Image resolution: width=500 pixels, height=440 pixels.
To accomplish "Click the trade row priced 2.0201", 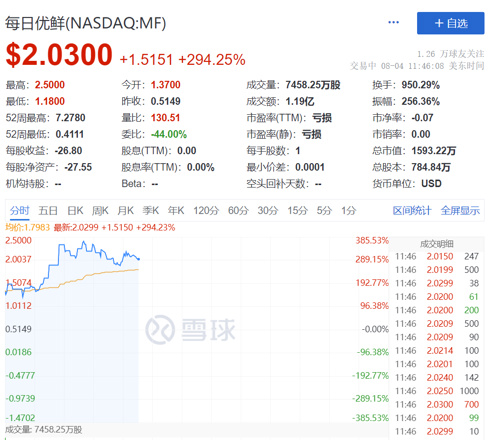I will pos(437,364).
